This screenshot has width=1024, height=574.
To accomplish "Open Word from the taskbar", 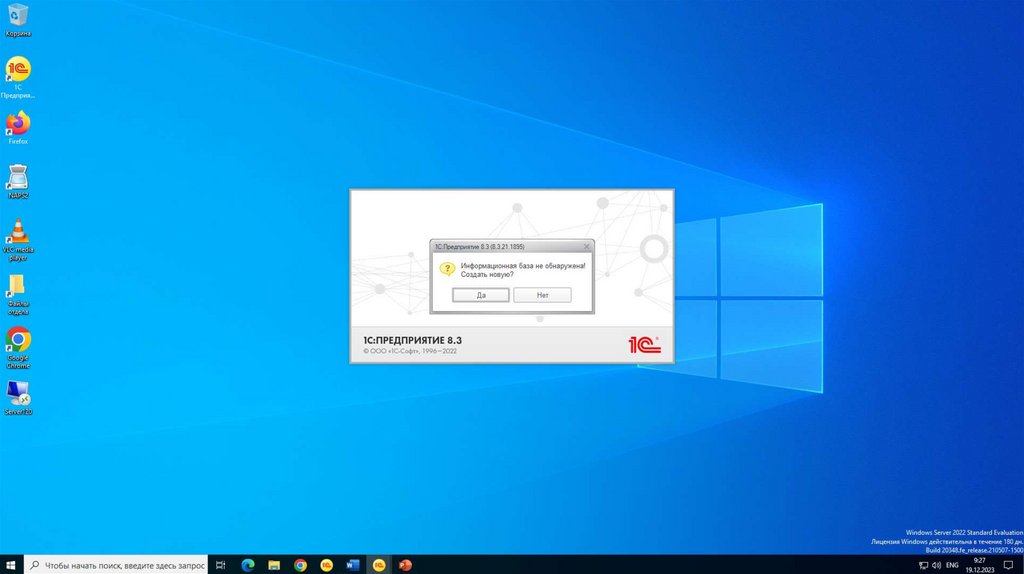I will 353,565.
